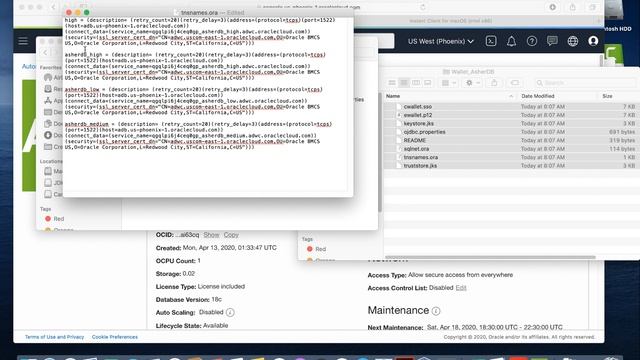Click the Search field in Wallet_AsherDB Finder

pos(585,83)
